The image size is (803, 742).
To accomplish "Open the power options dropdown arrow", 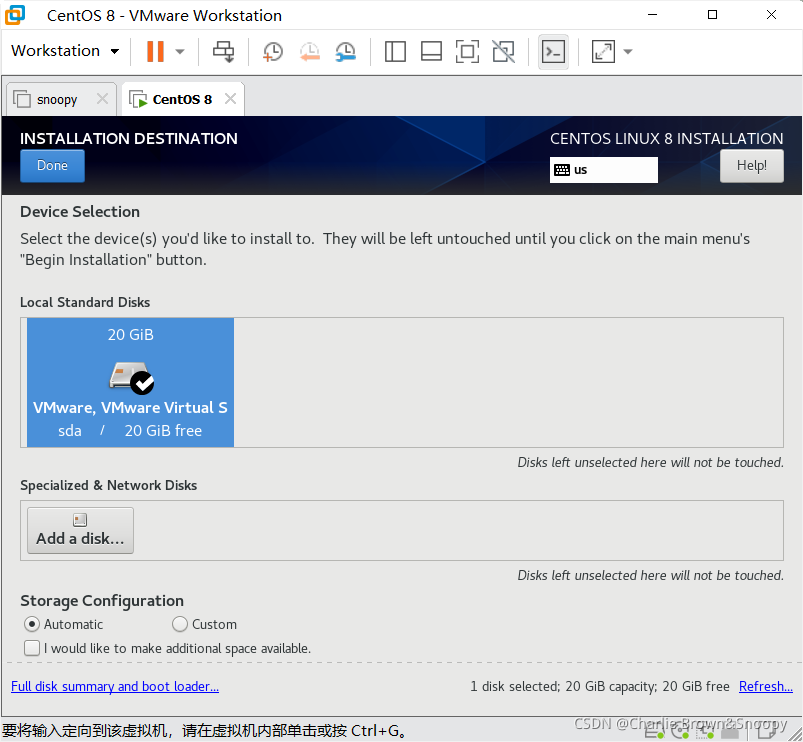I will 180,51.
